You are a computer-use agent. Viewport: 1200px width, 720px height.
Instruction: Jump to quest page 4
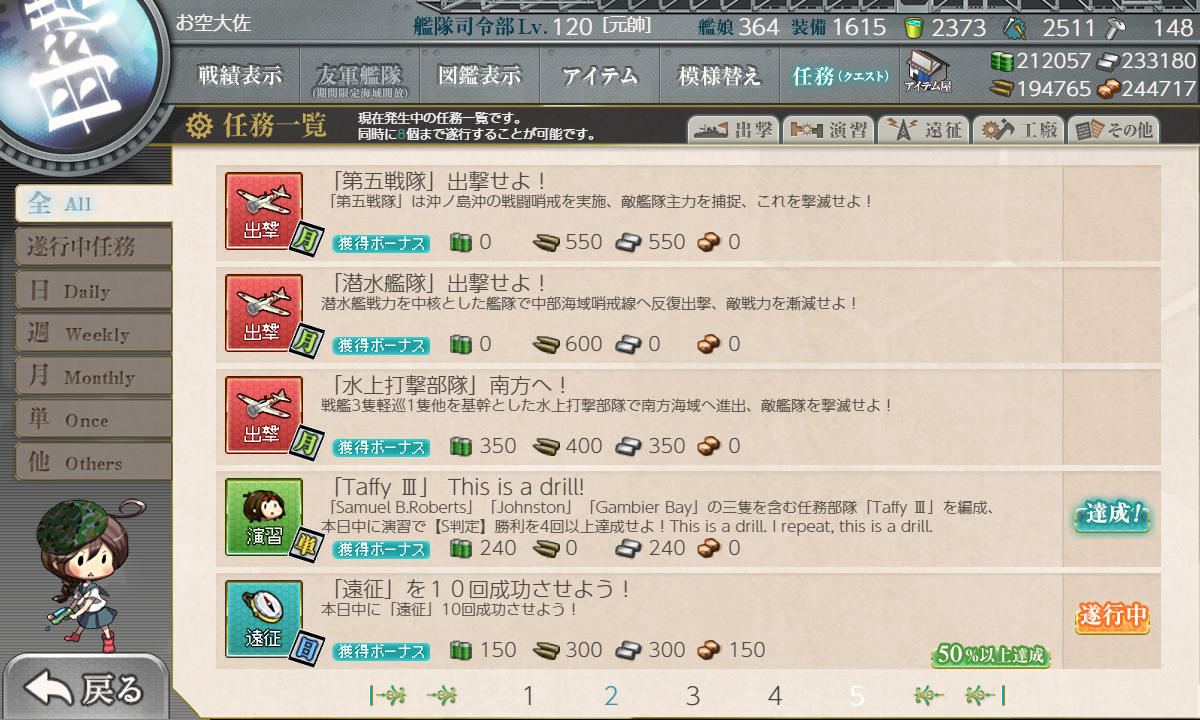(x=775, y=696)
